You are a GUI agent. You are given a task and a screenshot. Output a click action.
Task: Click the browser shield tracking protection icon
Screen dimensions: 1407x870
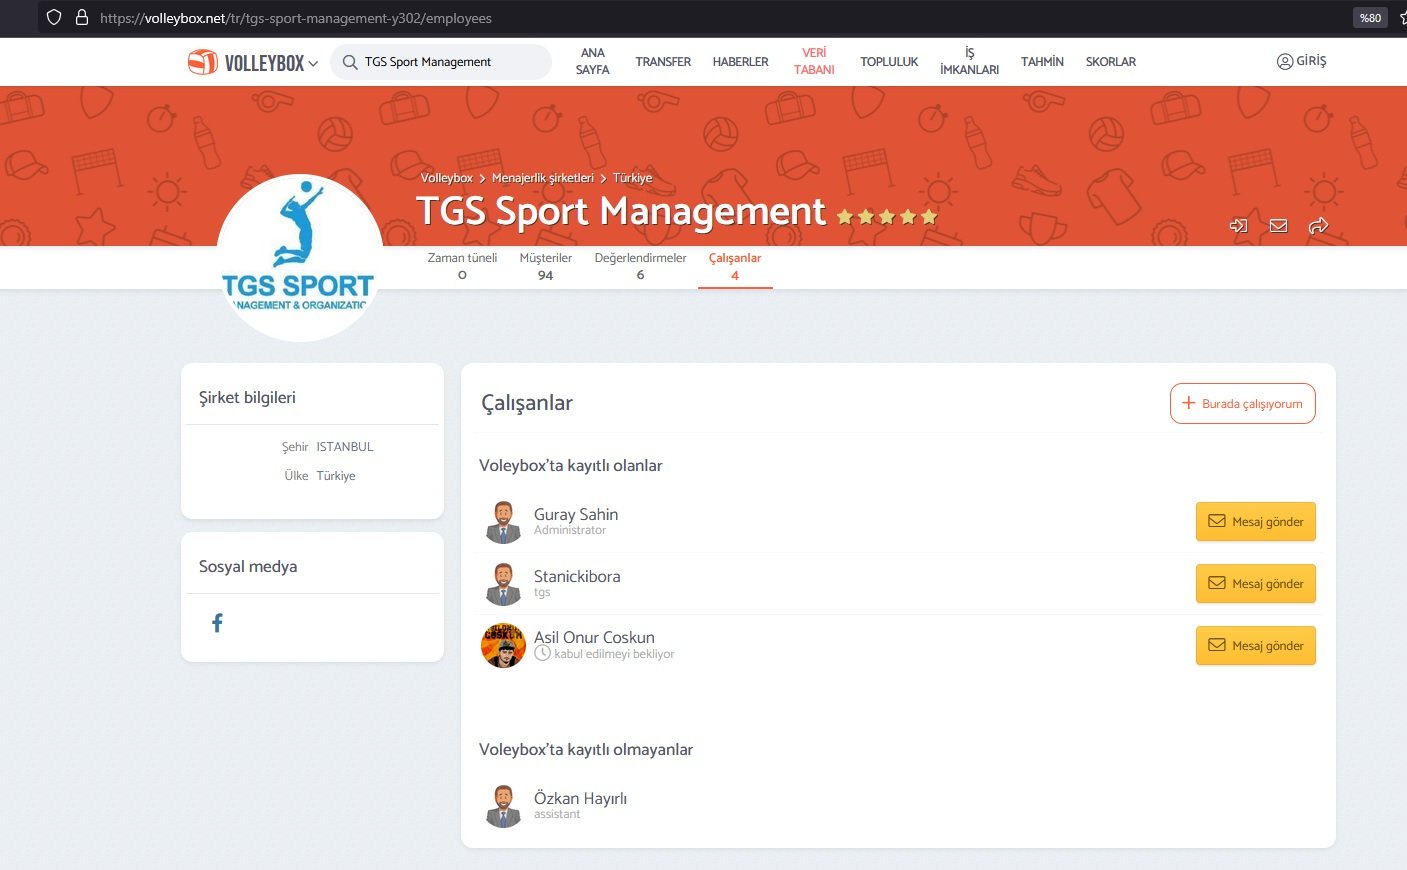coord(54,17)
